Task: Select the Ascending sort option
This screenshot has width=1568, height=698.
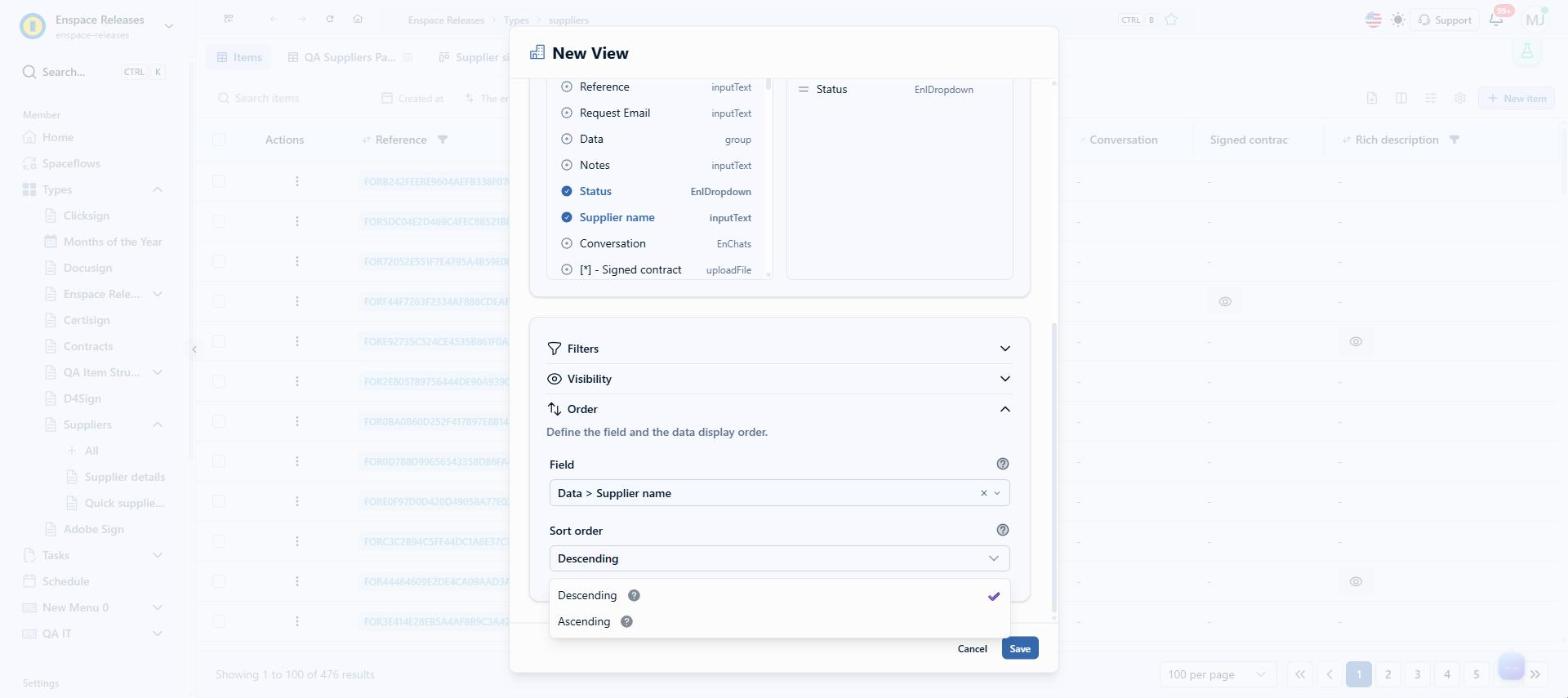Action: coord(779,621)
